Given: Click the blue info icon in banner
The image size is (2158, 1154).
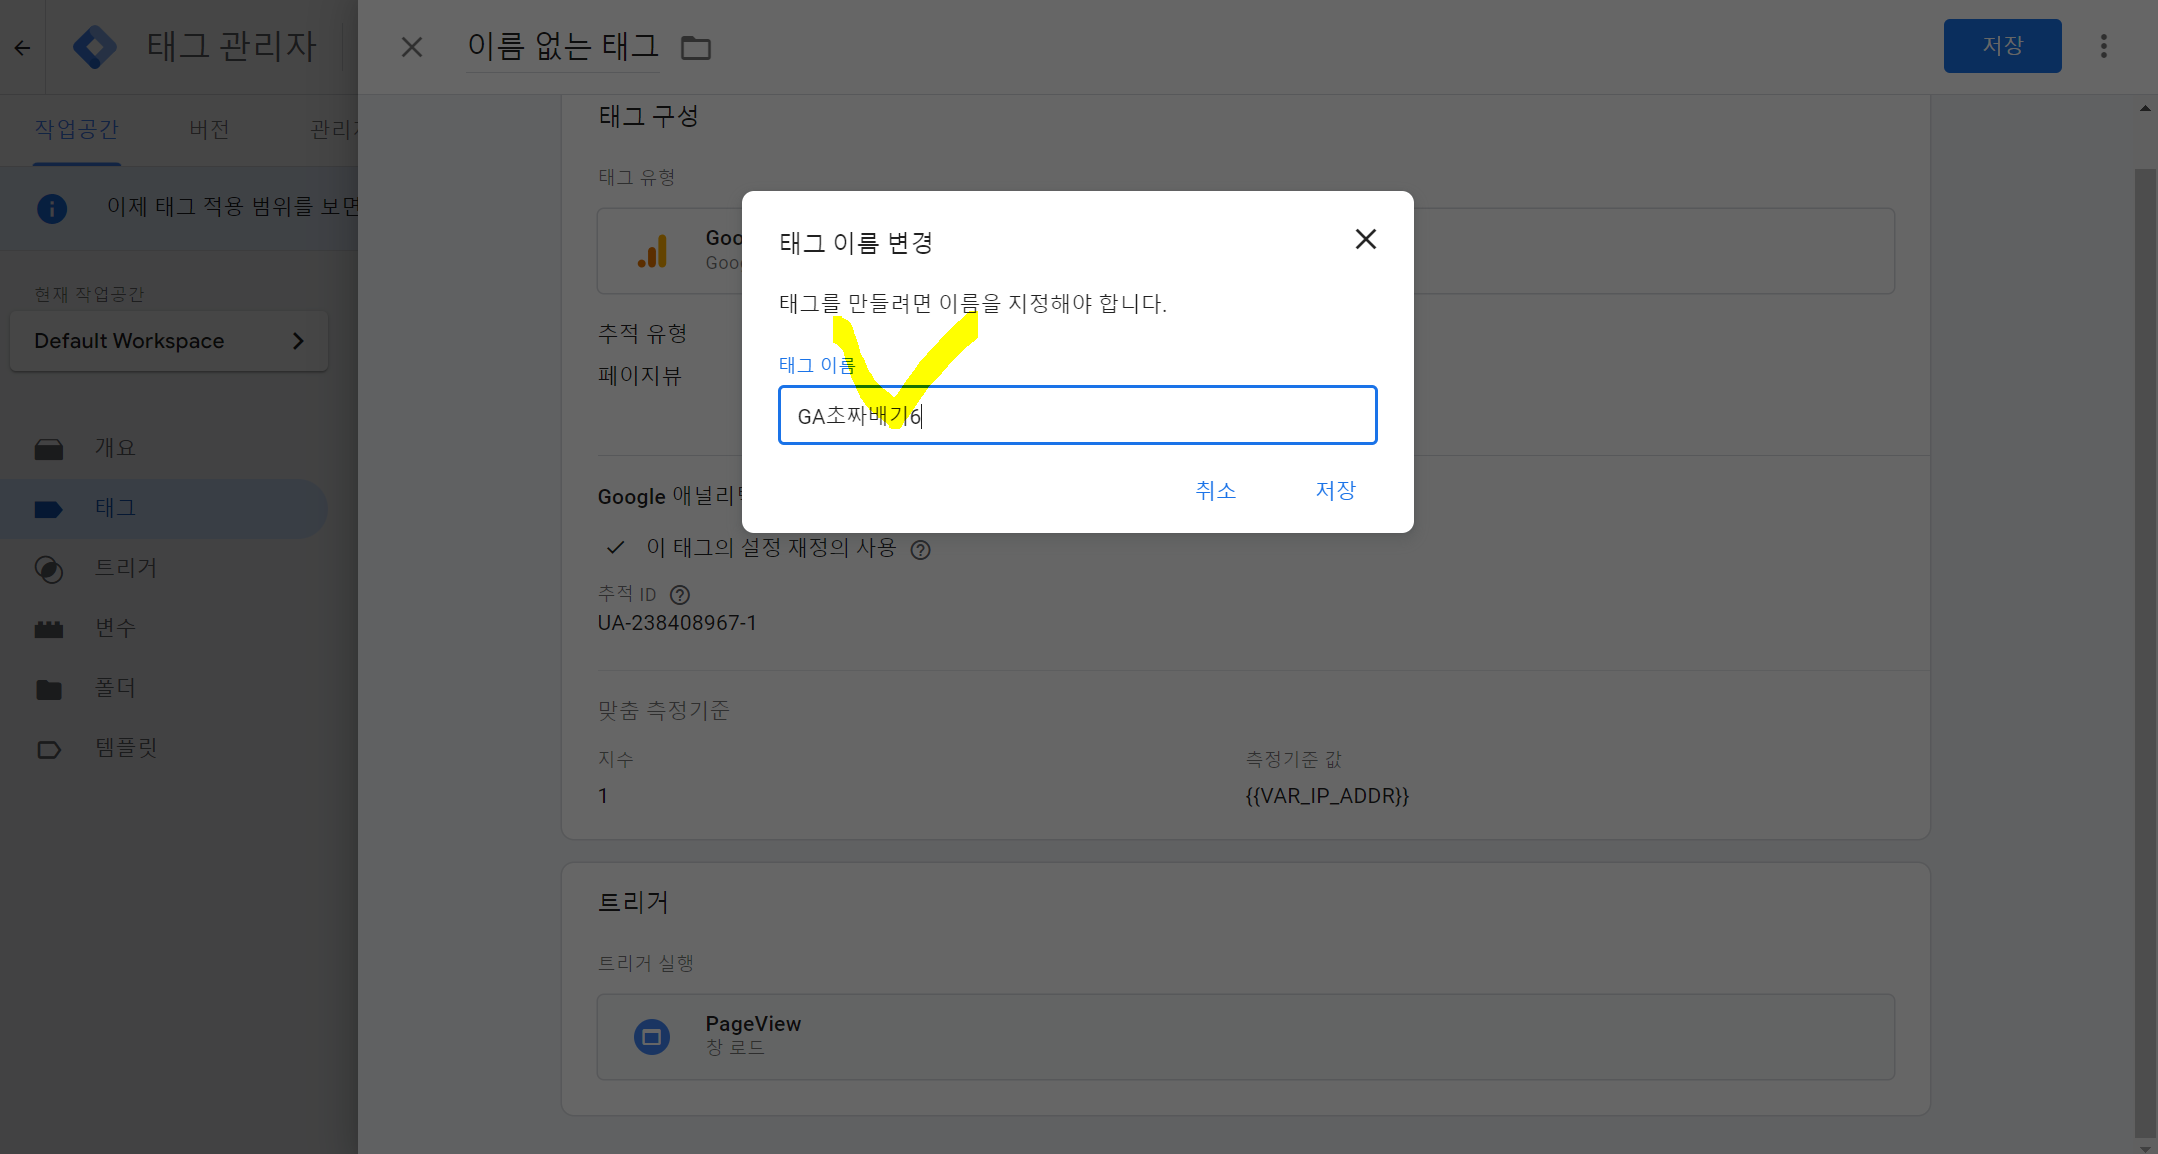Looking at the screenshot, I should coord(52,208).
